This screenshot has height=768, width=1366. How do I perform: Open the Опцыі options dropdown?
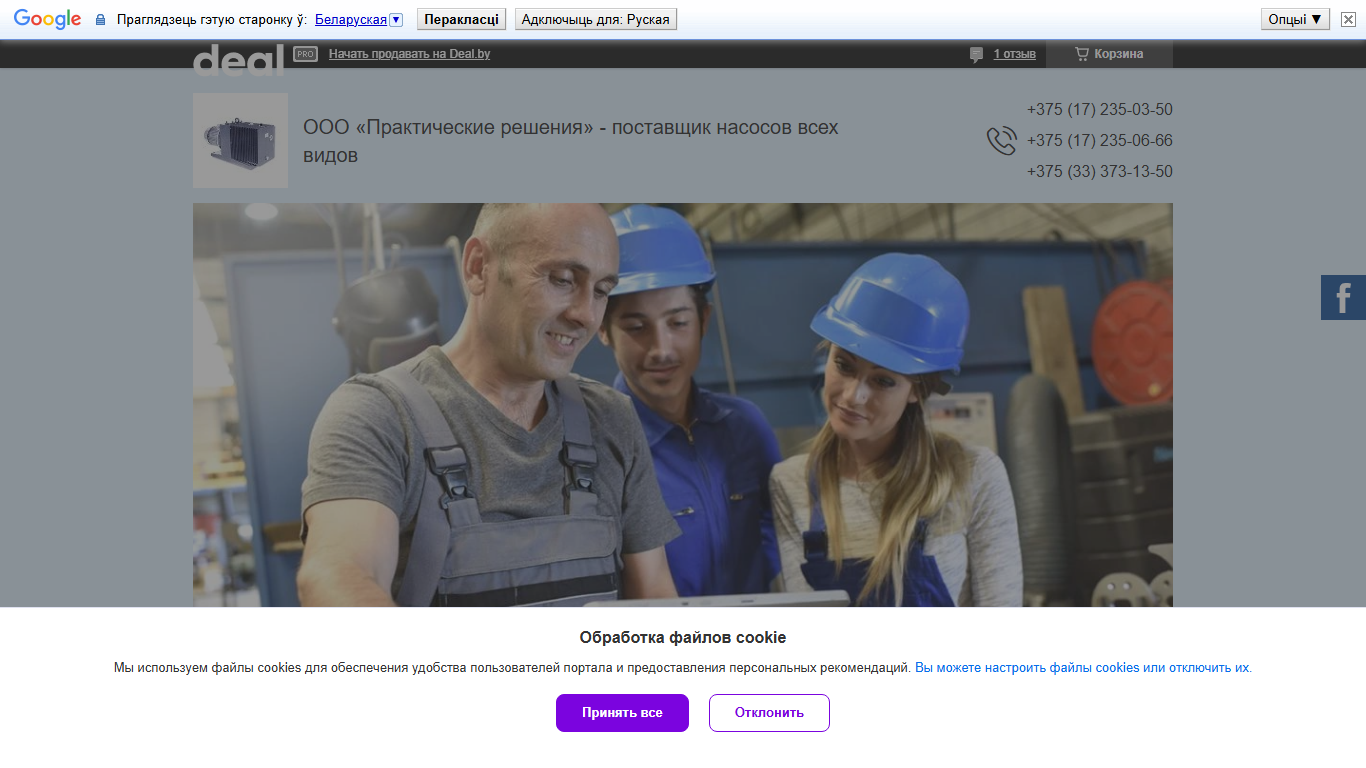[1295, 19]
